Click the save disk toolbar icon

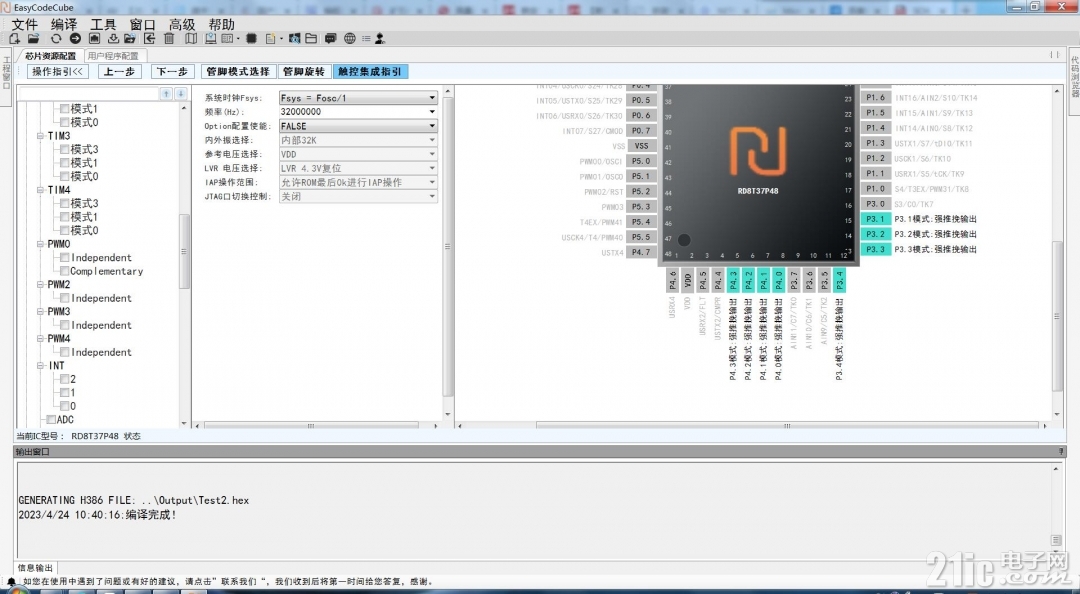(94, 39)
